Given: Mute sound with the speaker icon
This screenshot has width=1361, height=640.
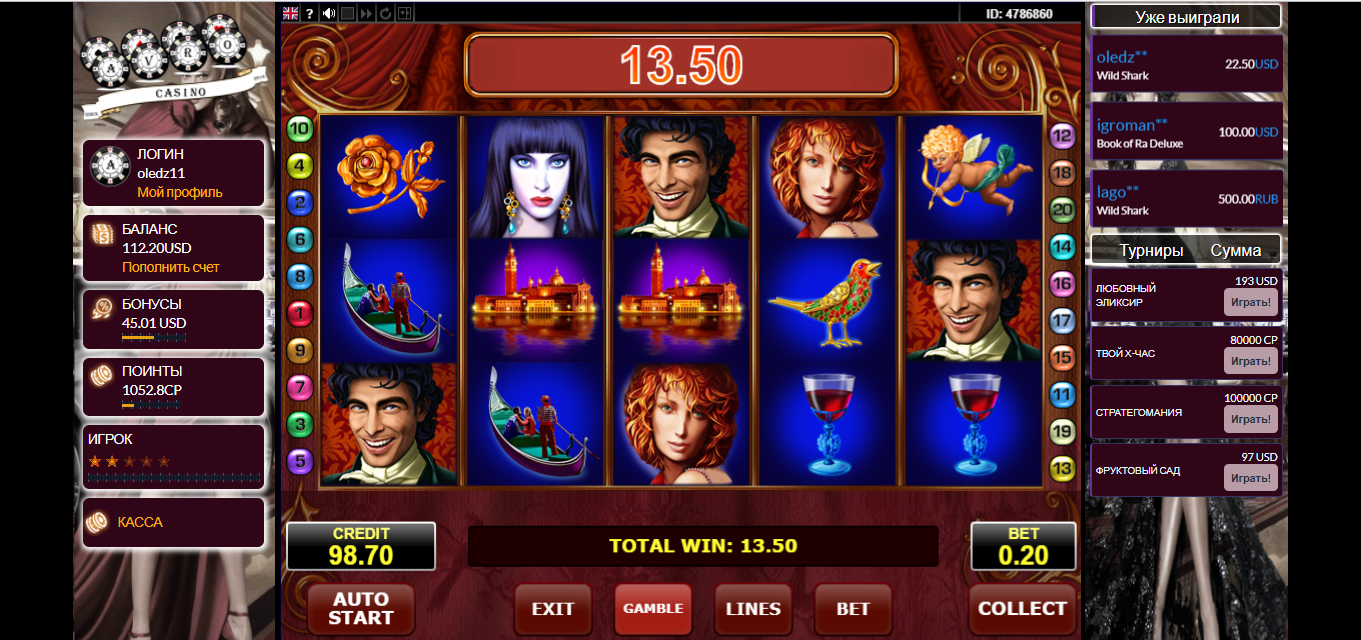Looking at the screenshot, I should pyautogui.click(x=329, y=13).
